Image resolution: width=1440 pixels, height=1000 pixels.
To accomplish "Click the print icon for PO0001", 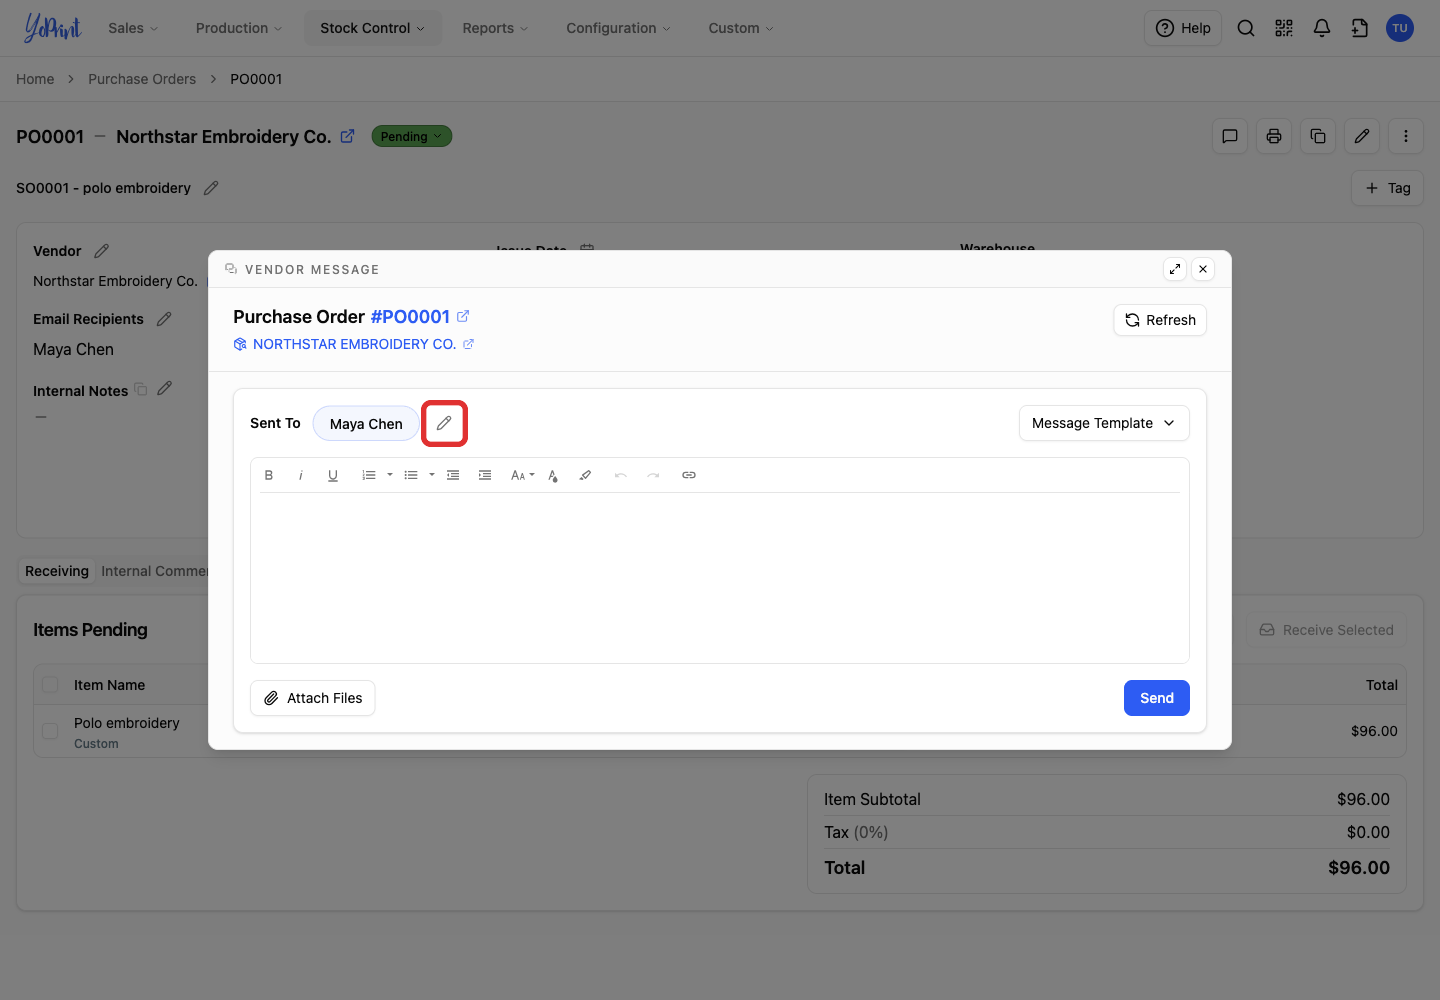I will click(x=1274, y=136).
